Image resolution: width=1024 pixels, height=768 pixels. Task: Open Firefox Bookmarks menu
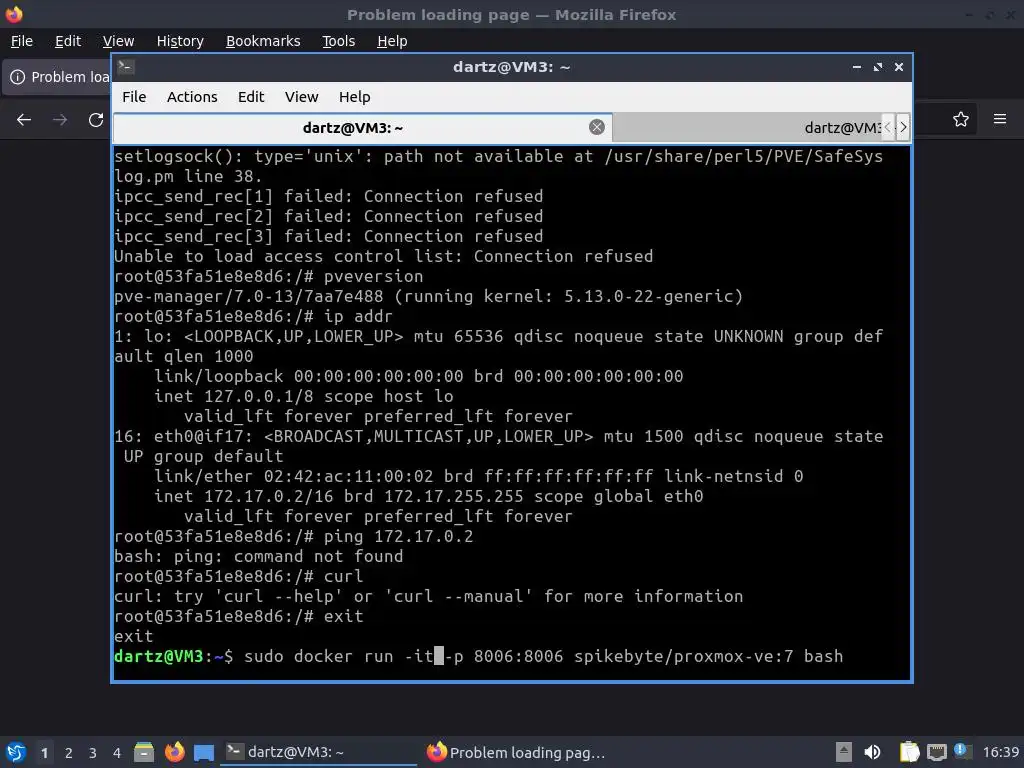[x=263, y=41]
